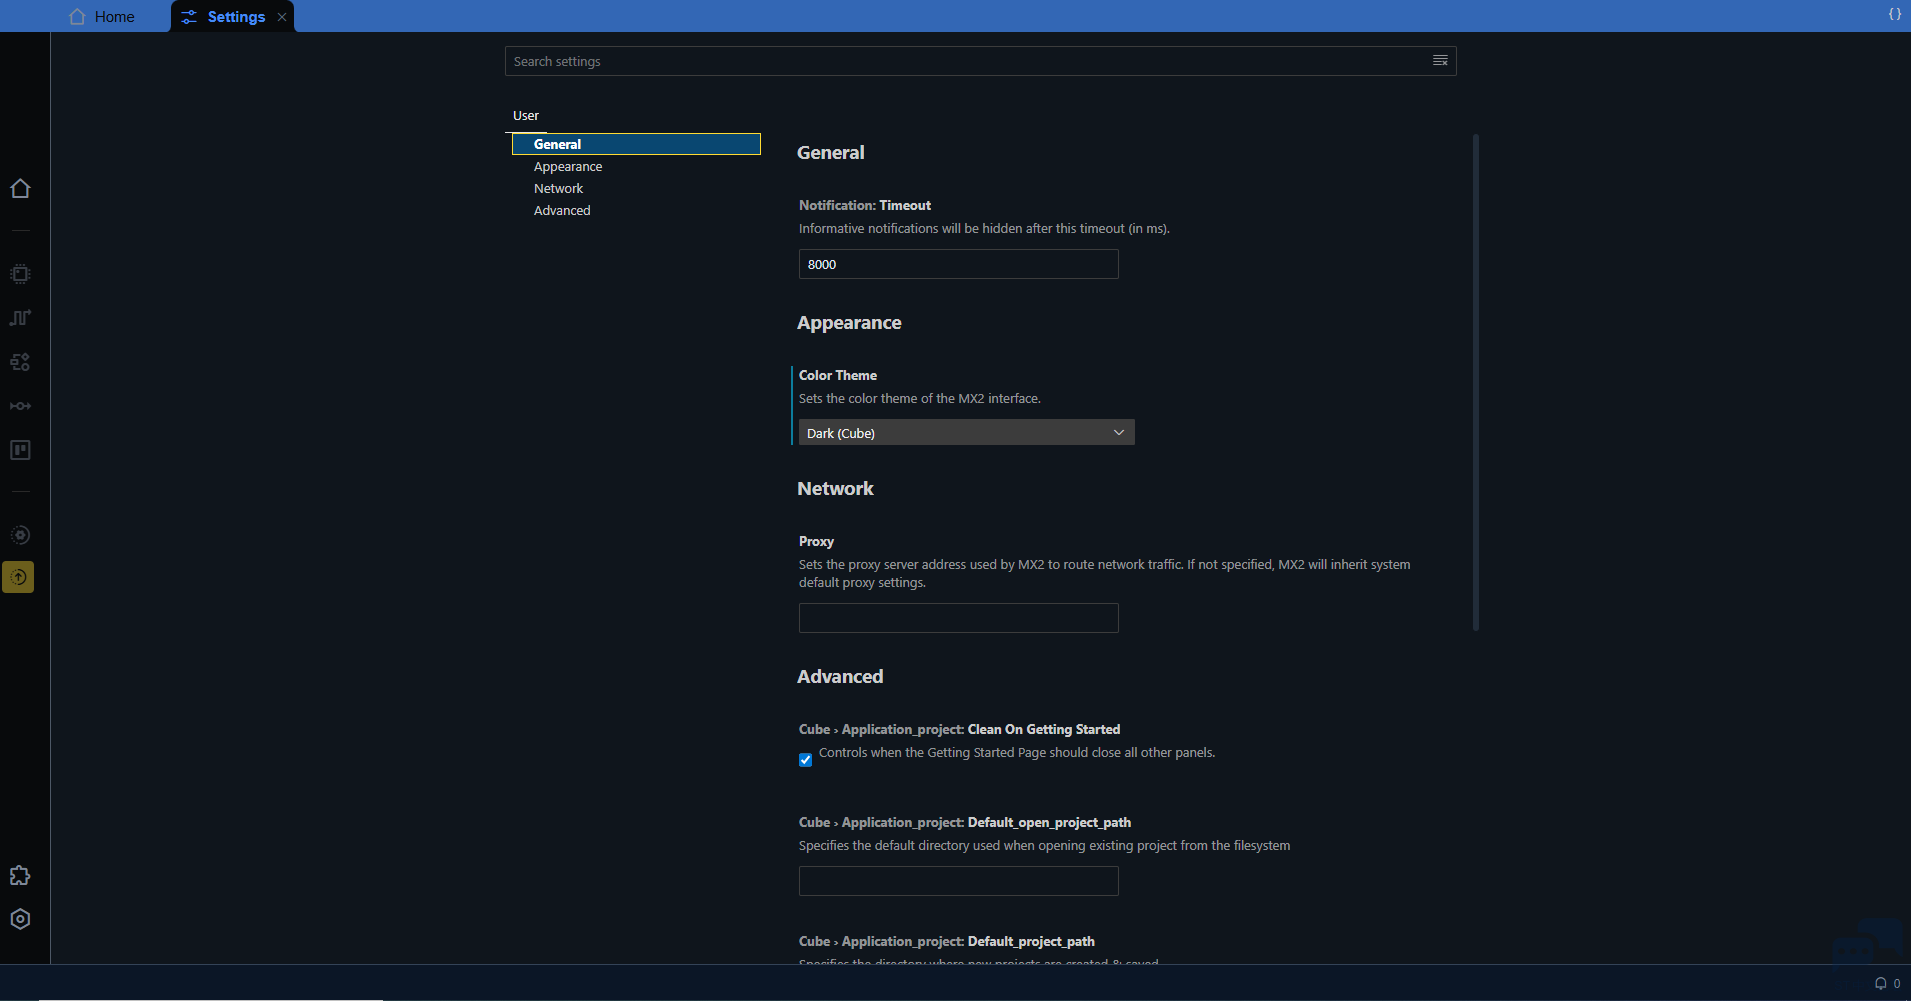The width and height of the screenshot is (1911, 1001).
Task: Select Network in settings tree
Action: pyautogui.click(x=558, y=189)
